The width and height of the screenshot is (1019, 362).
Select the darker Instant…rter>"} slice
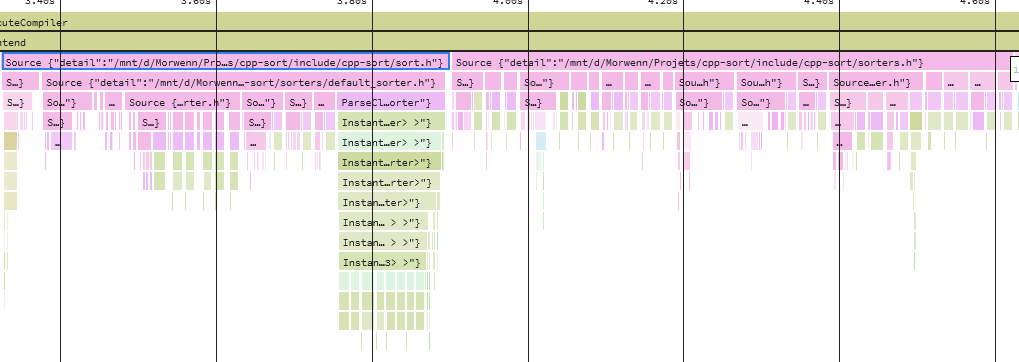click(389, 162)
